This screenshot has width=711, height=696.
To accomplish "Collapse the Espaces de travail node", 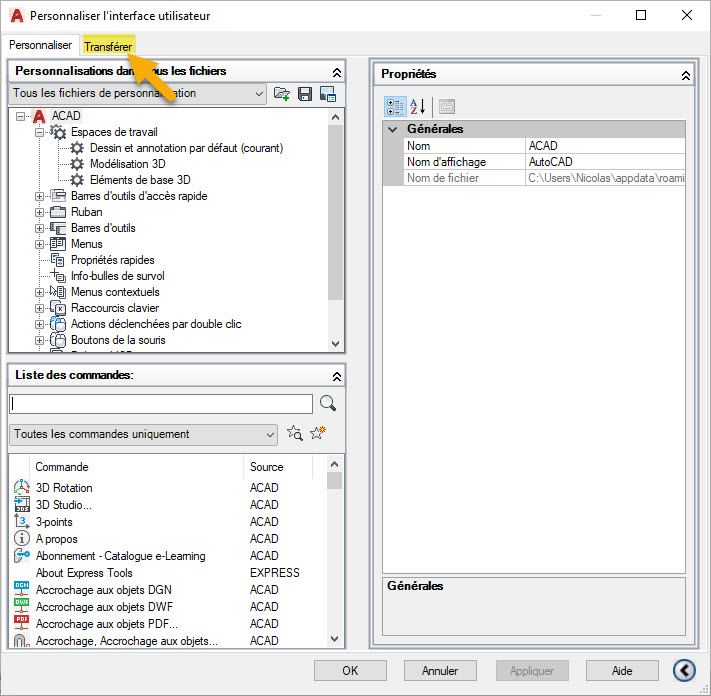I will (x=39, y=132).
